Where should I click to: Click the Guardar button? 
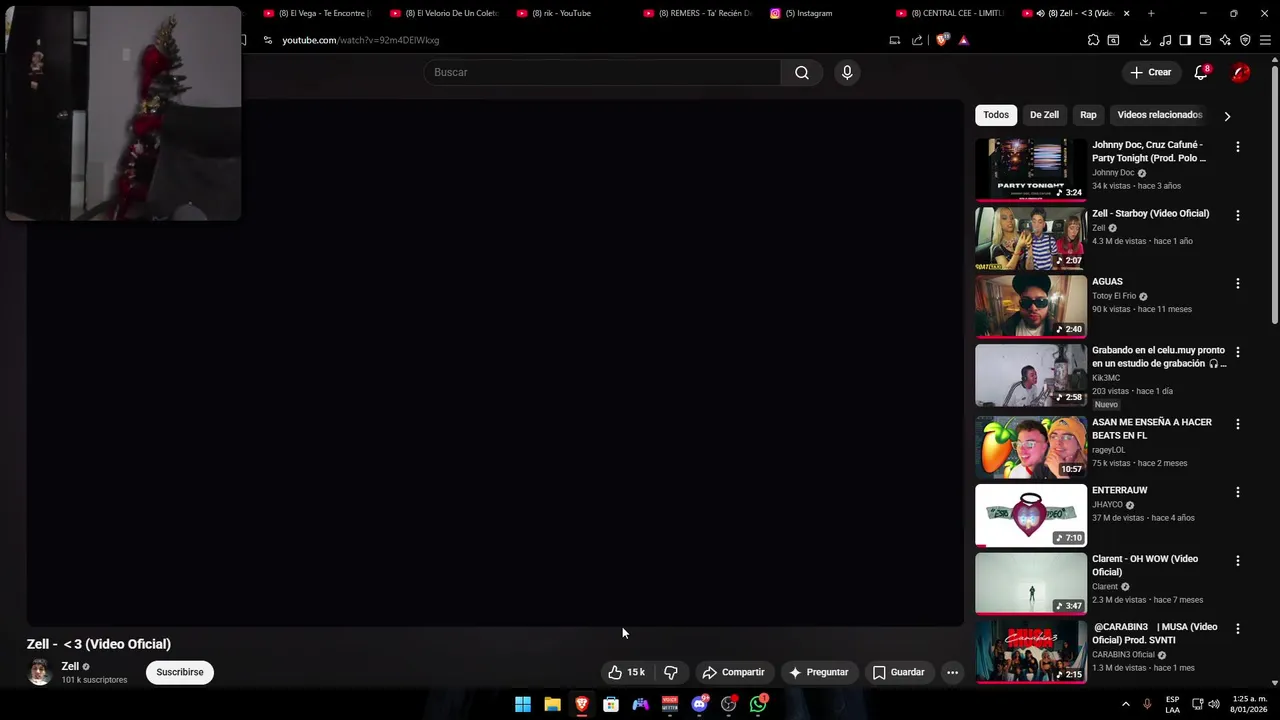click(x=898, y=672)
